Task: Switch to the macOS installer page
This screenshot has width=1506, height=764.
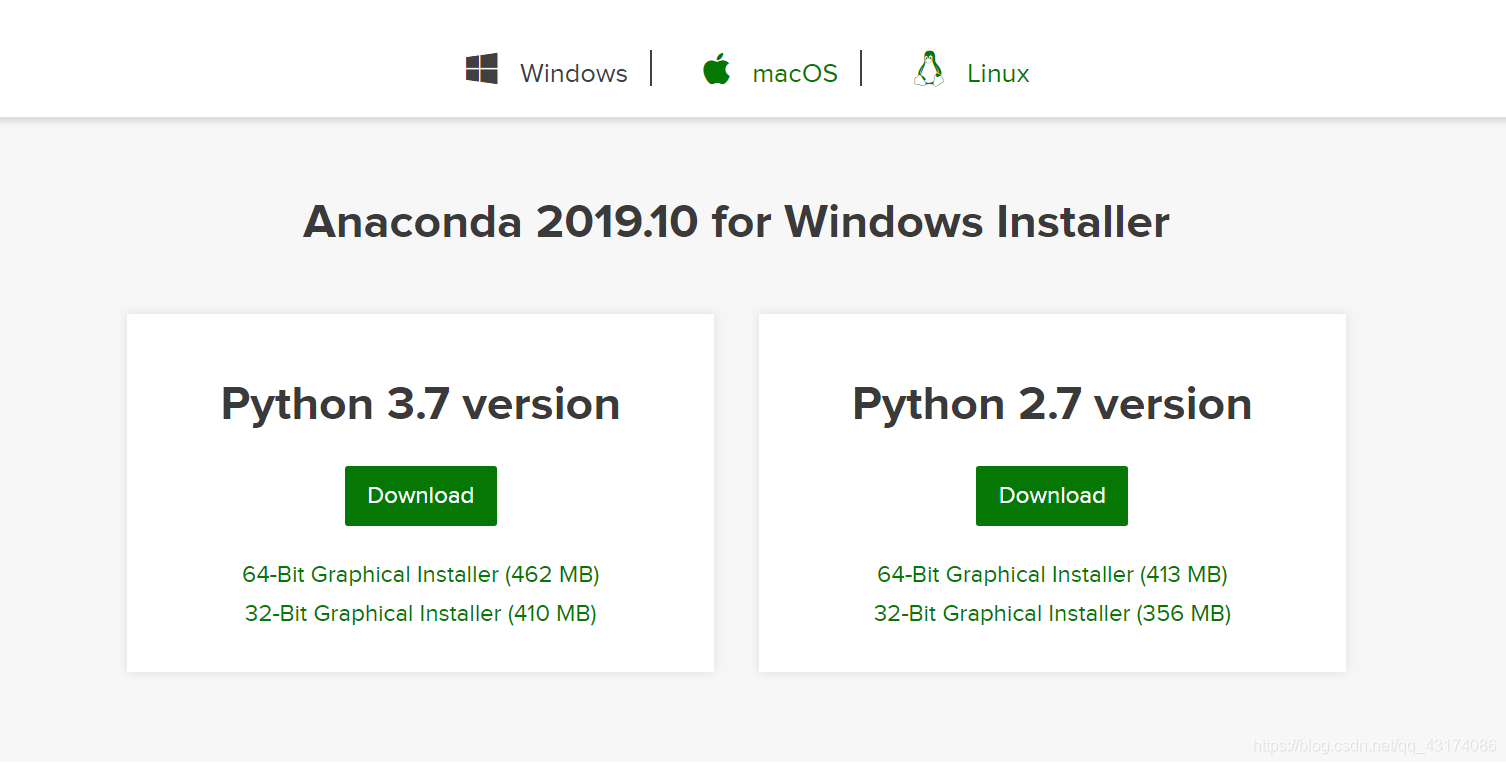Action: coord(795,71)
